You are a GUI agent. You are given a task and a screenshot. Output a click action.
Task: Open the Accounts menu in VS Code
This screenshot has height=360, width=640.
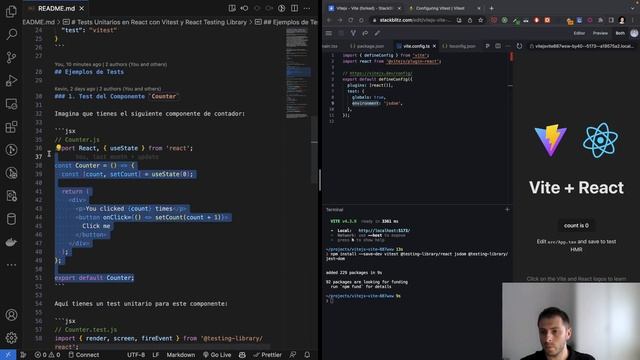click(x=11, y=315)
